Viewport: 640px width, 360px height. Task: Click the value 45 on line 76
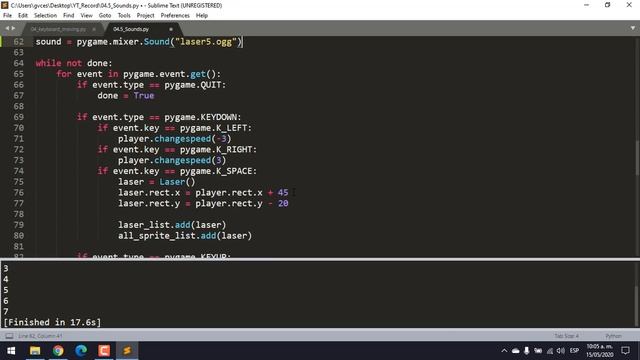(283, 193)
